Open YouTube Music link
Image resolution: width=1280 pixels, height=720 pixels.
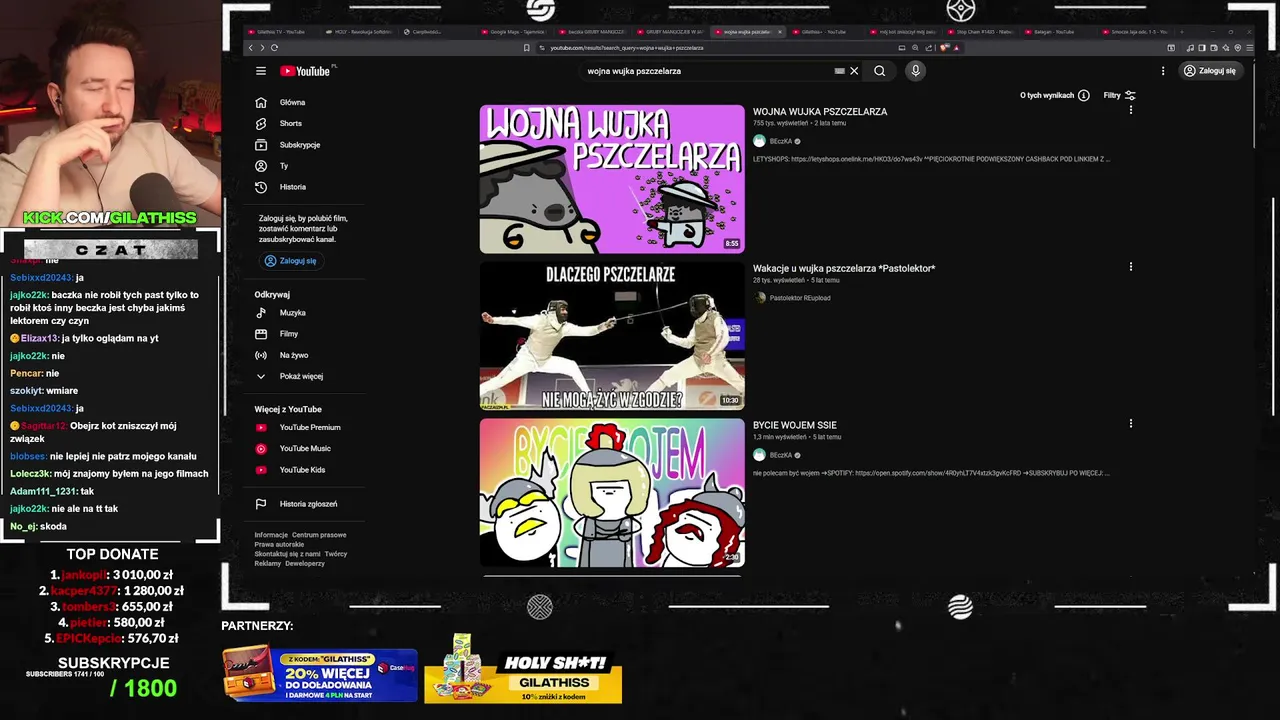(304, 448)
